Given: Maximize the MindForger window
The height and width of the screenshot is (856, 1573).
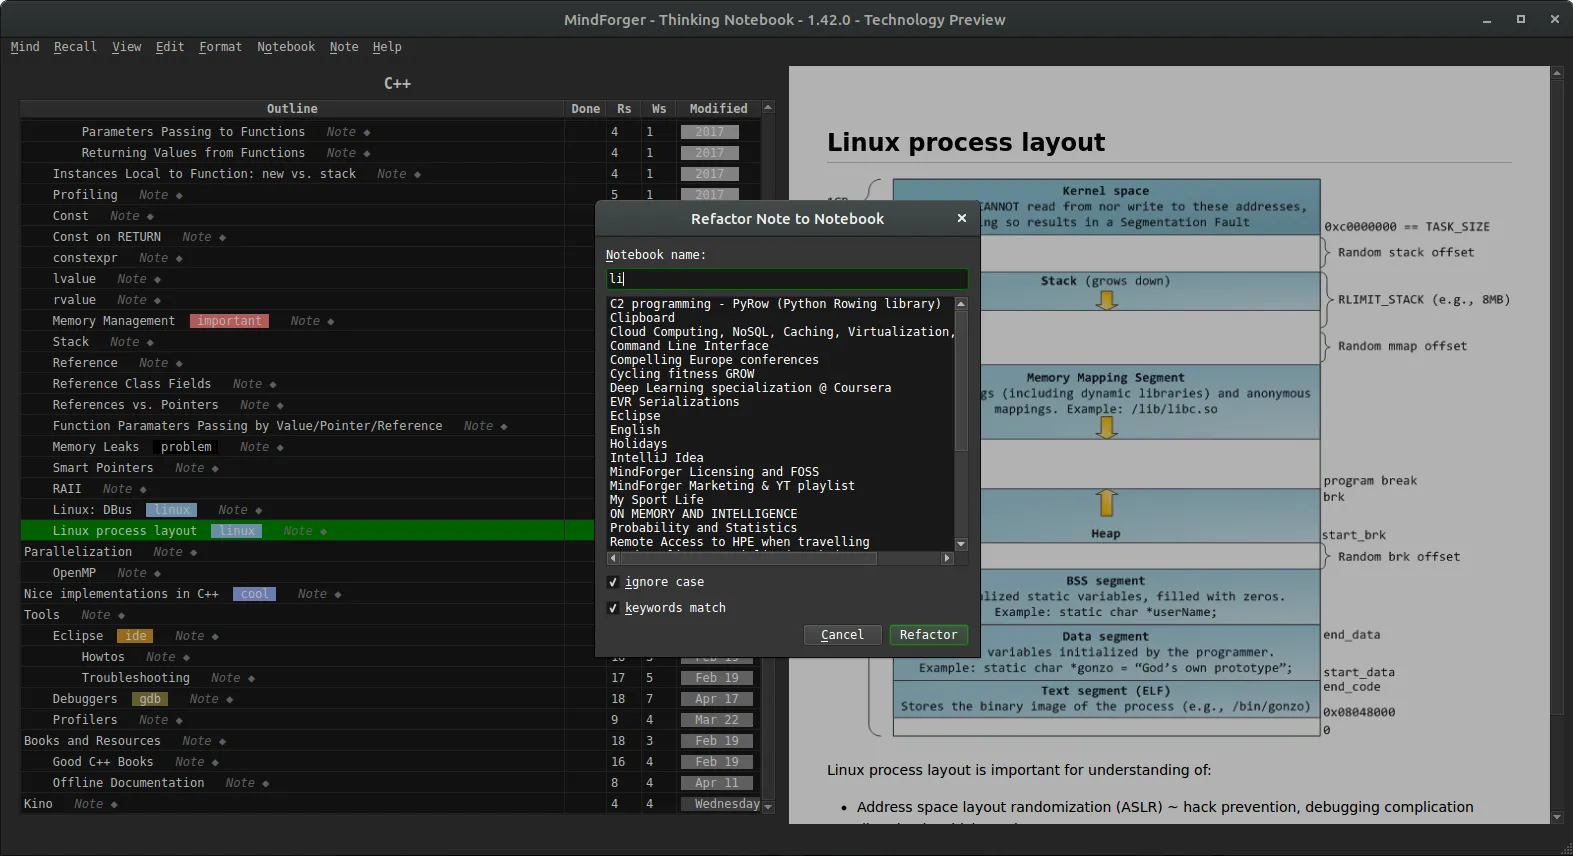Looking at the screenshot, I should pos(1520,19).
